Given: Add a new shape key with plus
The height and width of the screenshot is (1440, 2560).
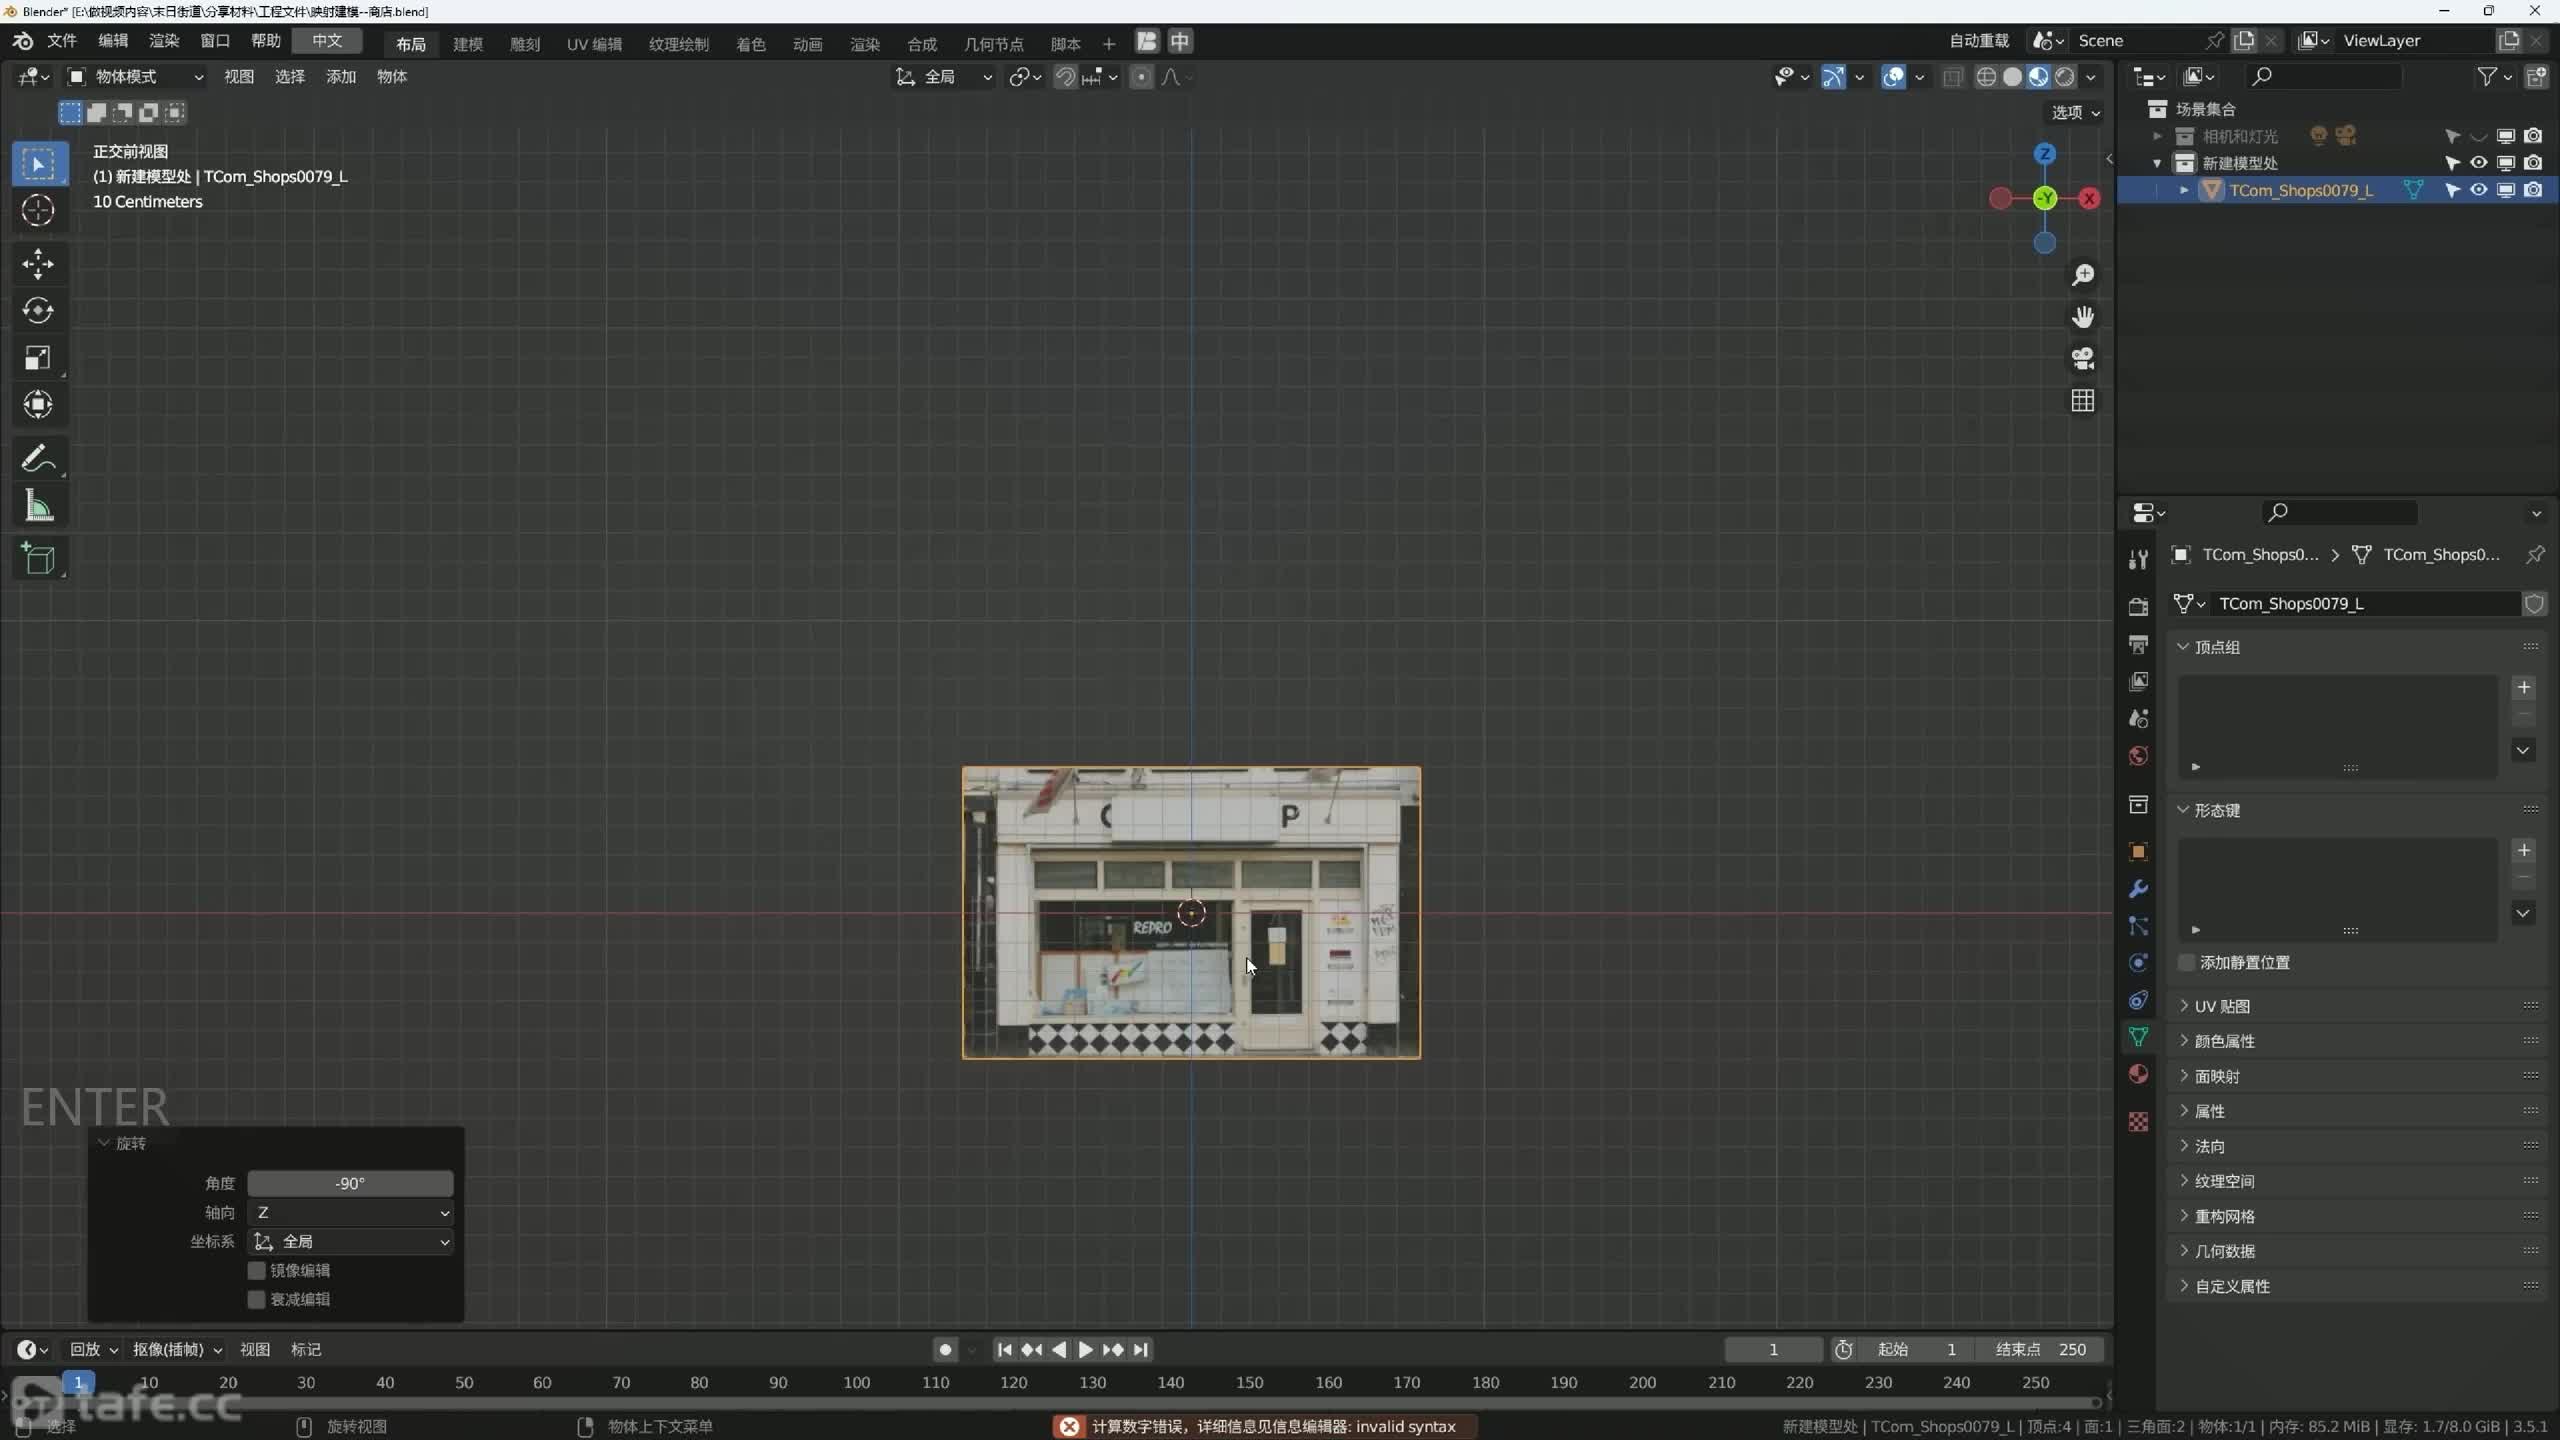Looking at the screenshot, I should pos(2524,850).
